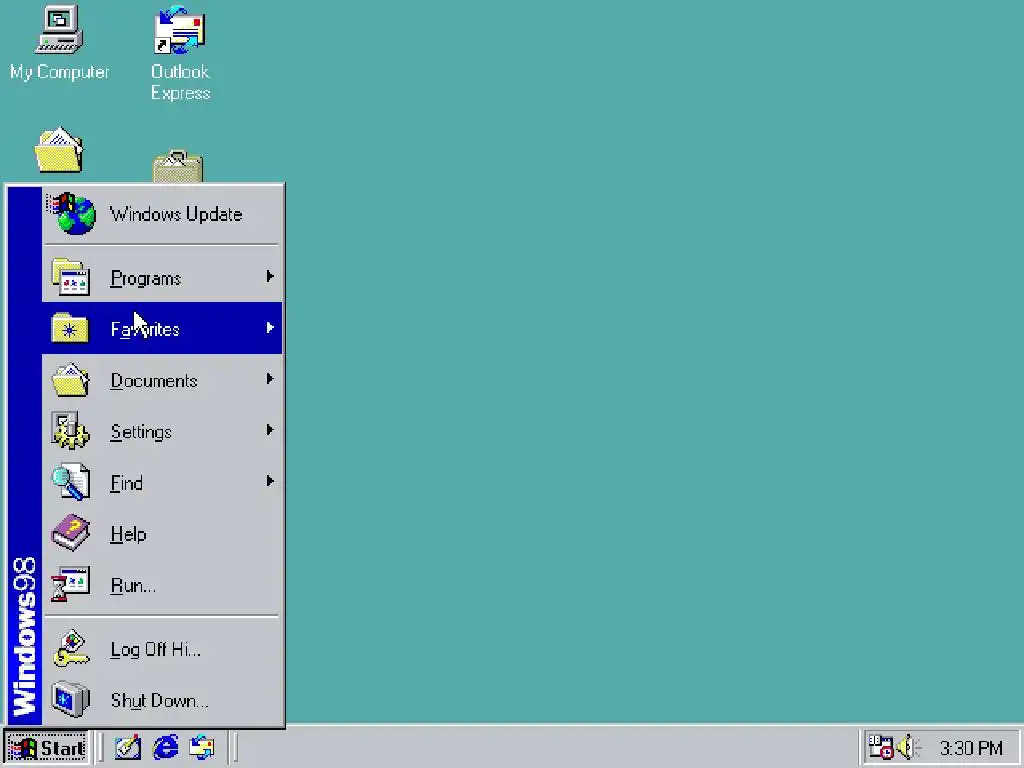Show the desktop via Quick Launch icon
The image size is (1024, 768).
[127, 747]
